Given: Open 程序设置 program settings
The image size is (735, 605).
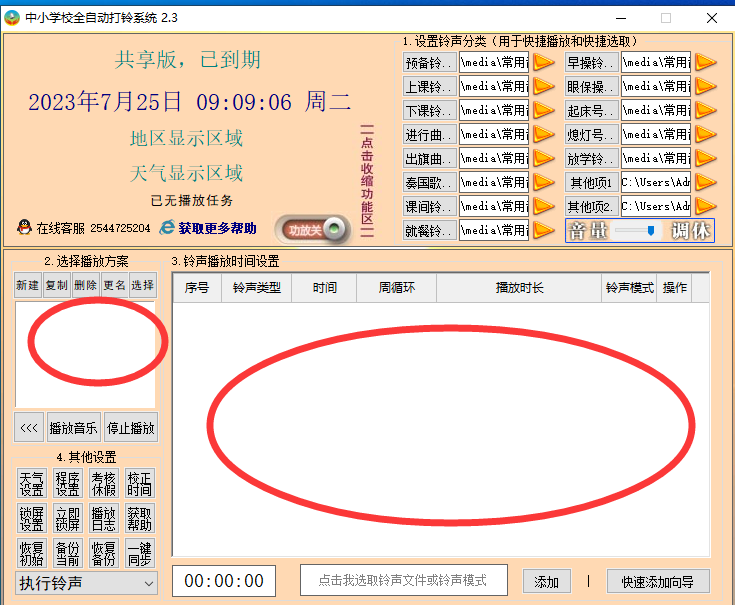Looking at the screenshot, I should (x=68, y=483).
